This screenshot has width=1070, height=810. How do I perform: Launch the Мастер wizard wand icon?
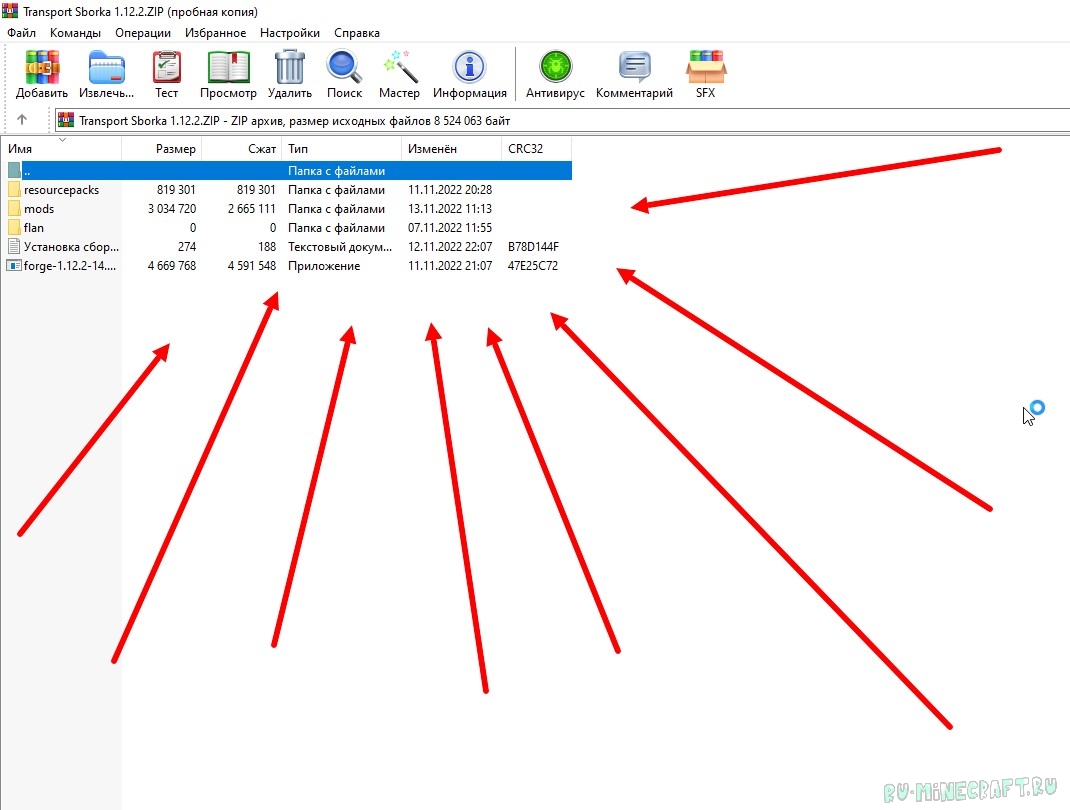[399, 68]
